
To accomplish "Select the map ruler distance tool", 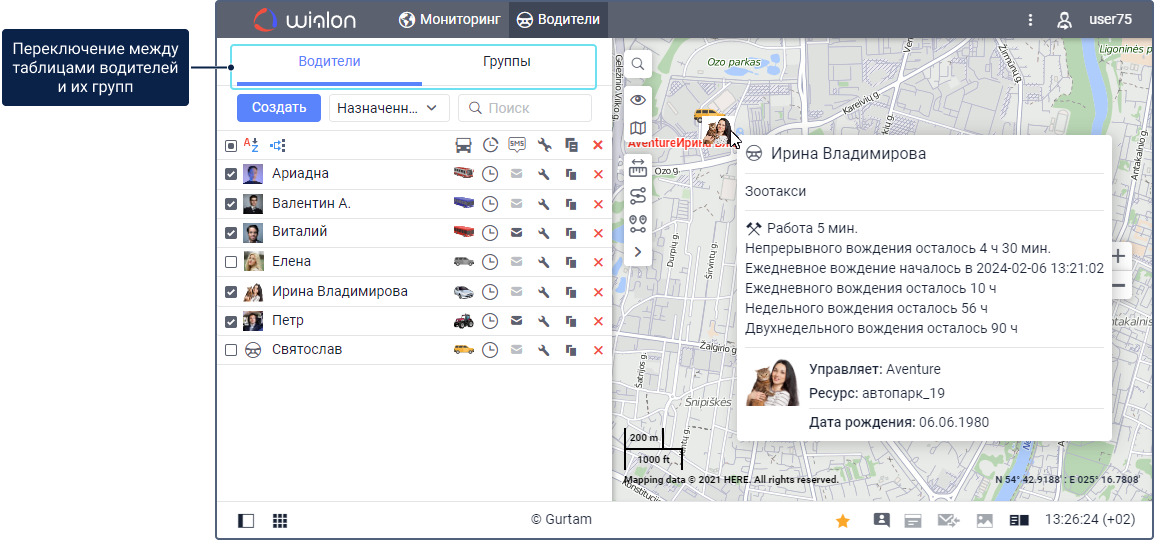I will point(637,165).
